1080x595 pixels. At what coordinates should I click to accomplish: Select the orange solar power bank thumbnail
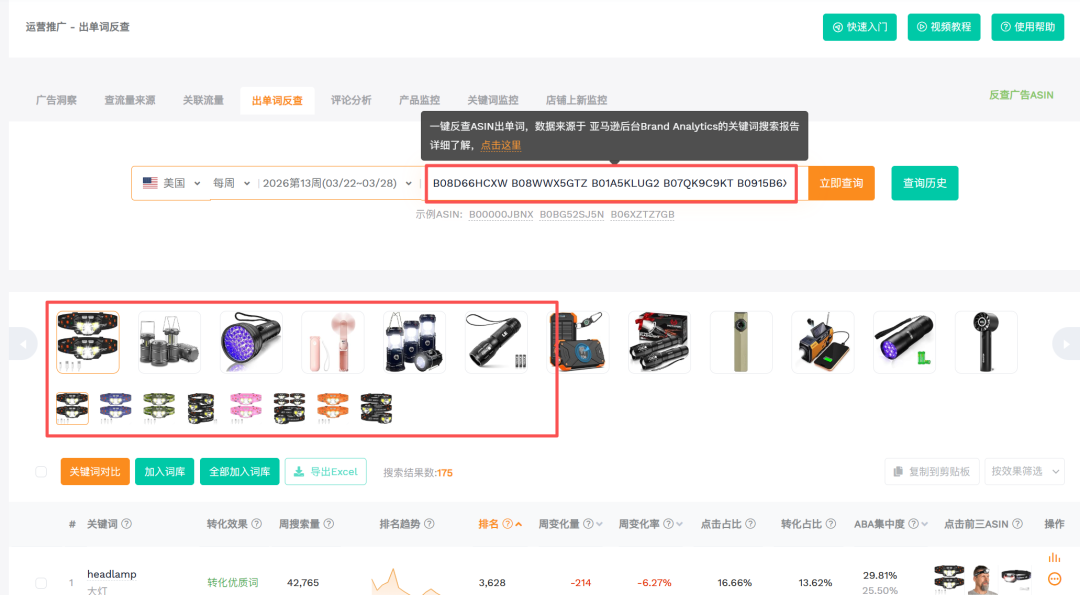(x=577, y=342)
